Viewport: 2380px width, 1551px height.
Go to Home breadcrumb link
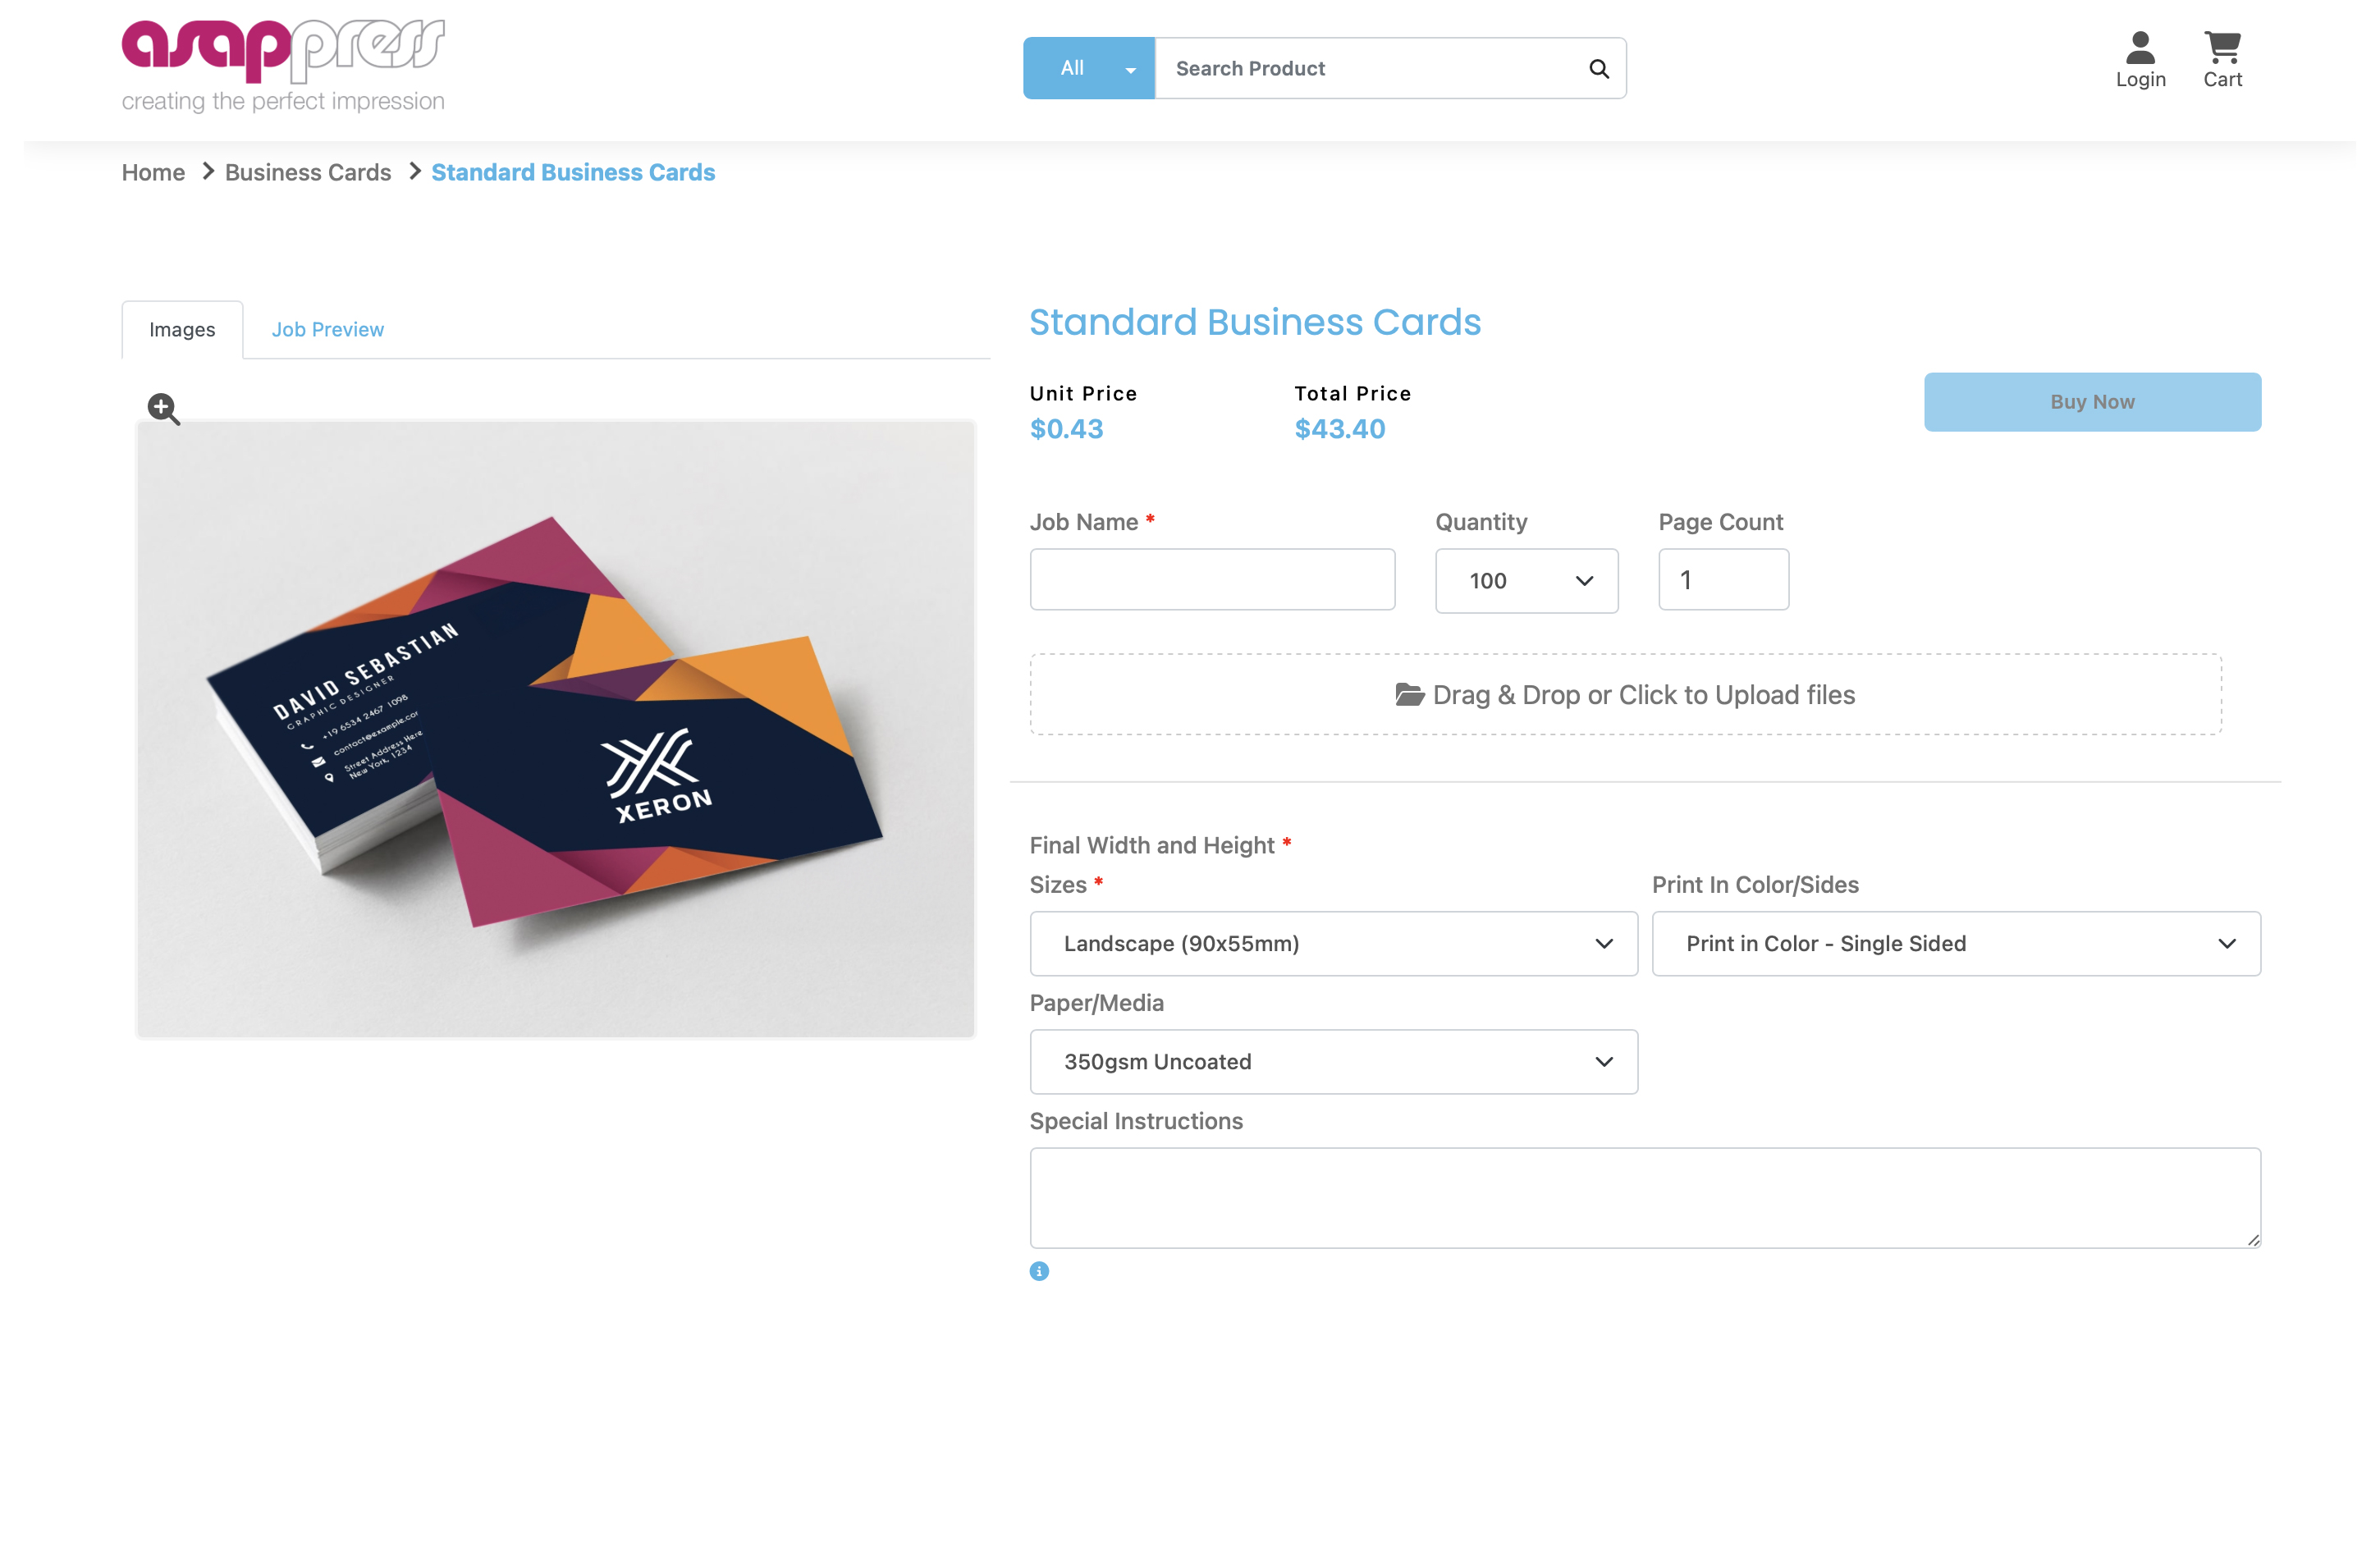pos(153,172)
